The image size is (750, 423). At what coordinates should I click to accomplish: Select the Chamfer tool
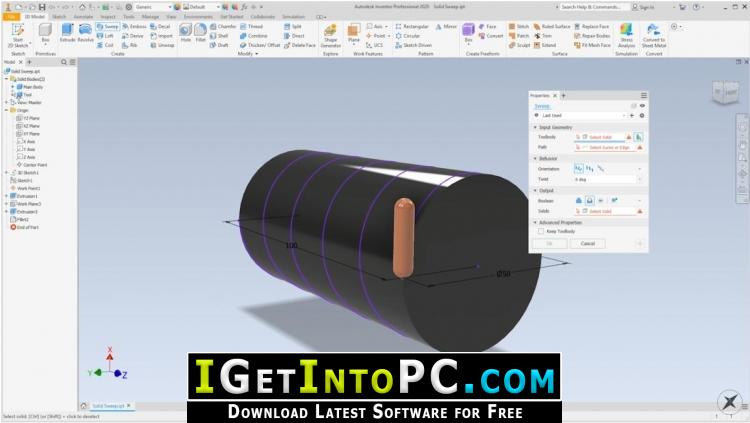[223, 27]
